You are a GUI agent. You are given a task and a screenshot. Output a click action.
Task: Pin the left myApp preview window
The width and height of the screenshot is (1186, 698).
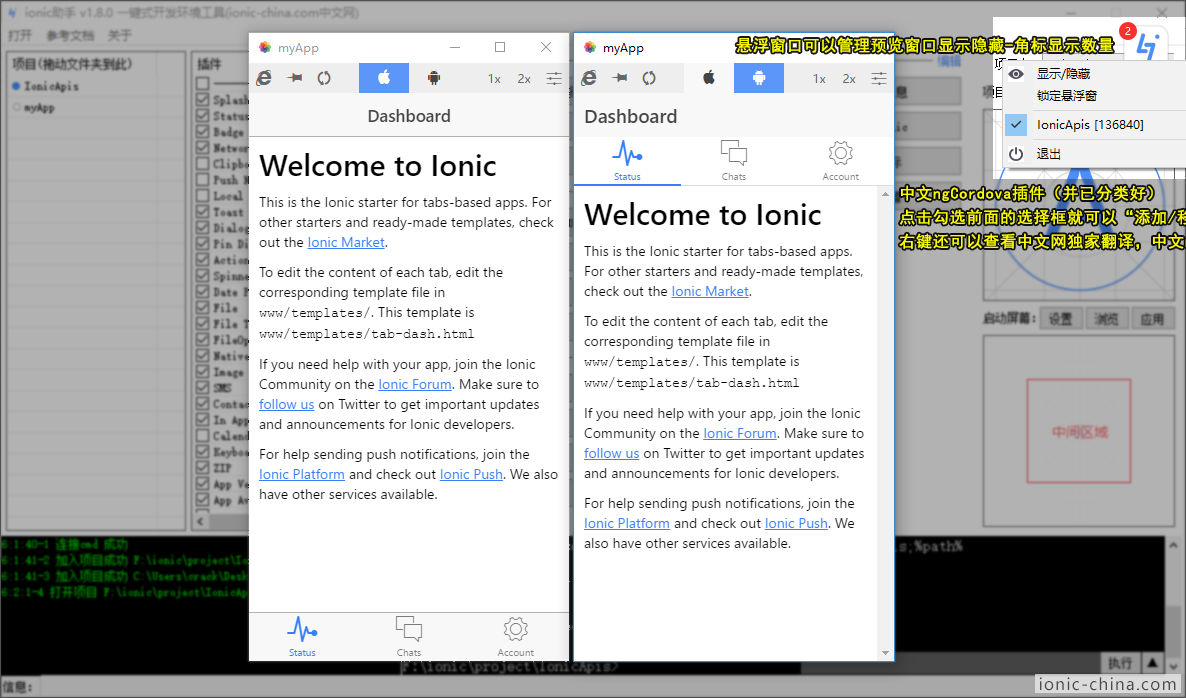[295, 78]
